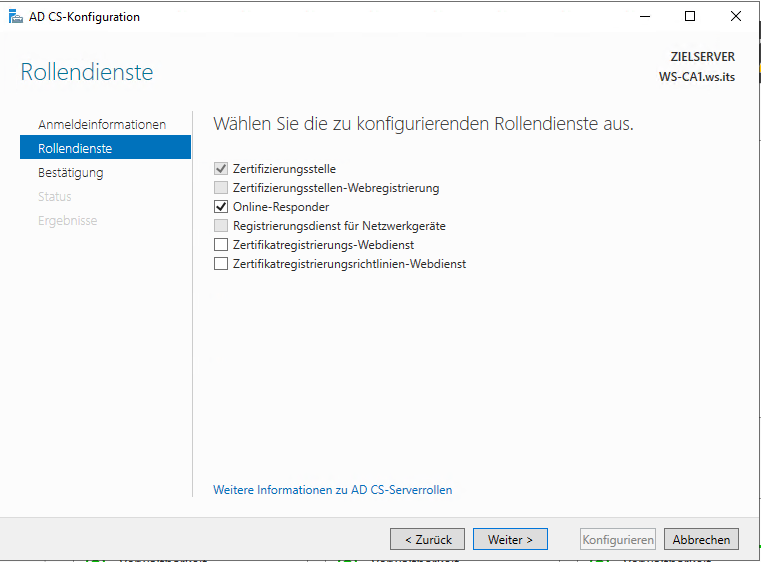Enable Zertifikatregistrierungsrichtlinien-Webdienst checkbox

click(221, 264)
